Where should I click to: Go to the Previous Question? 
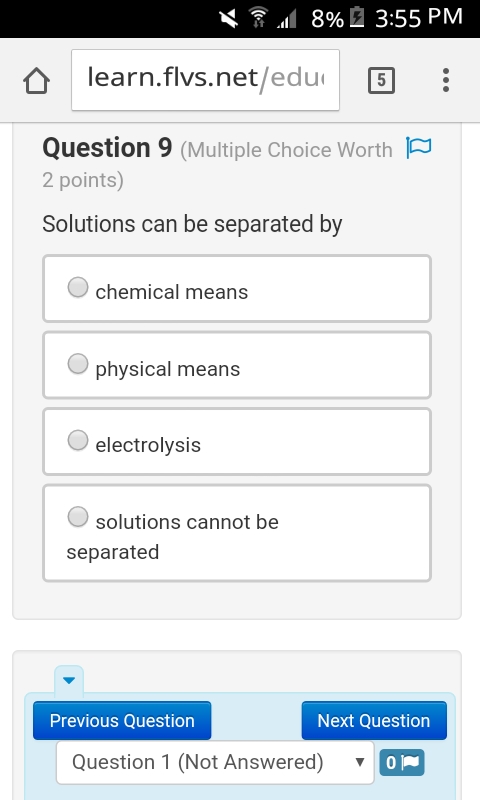coord(122,721)
